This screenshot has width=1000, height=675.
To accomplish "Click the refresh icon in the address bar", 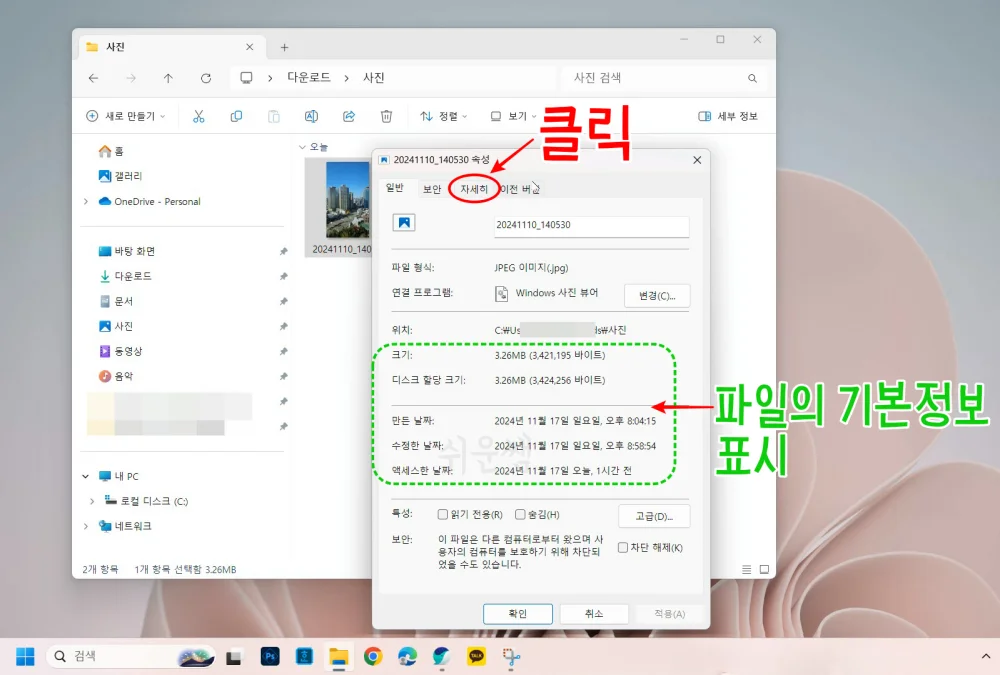I will [206, 77].
